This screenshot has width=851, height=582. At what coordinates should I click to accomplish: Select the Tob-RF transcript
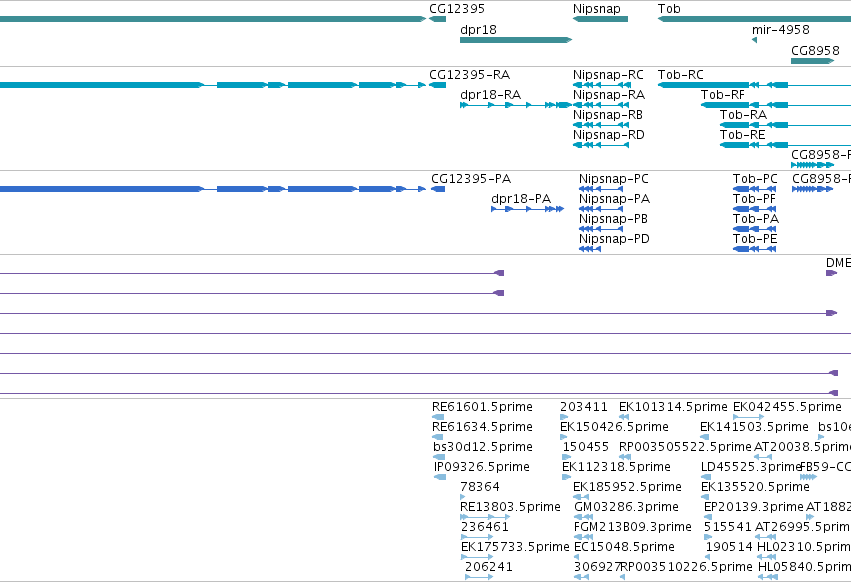pyautogui.click(x=776, y=105)
